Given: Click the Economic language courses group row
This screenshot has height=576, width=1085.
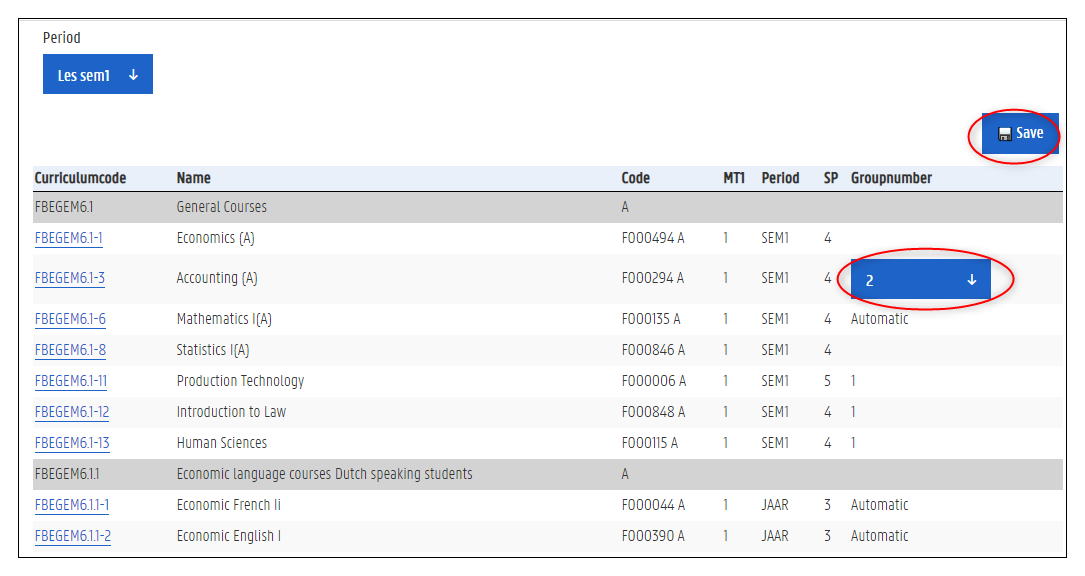Looking at the screenshot, I should pyautogui.click(x=324, y=474).
